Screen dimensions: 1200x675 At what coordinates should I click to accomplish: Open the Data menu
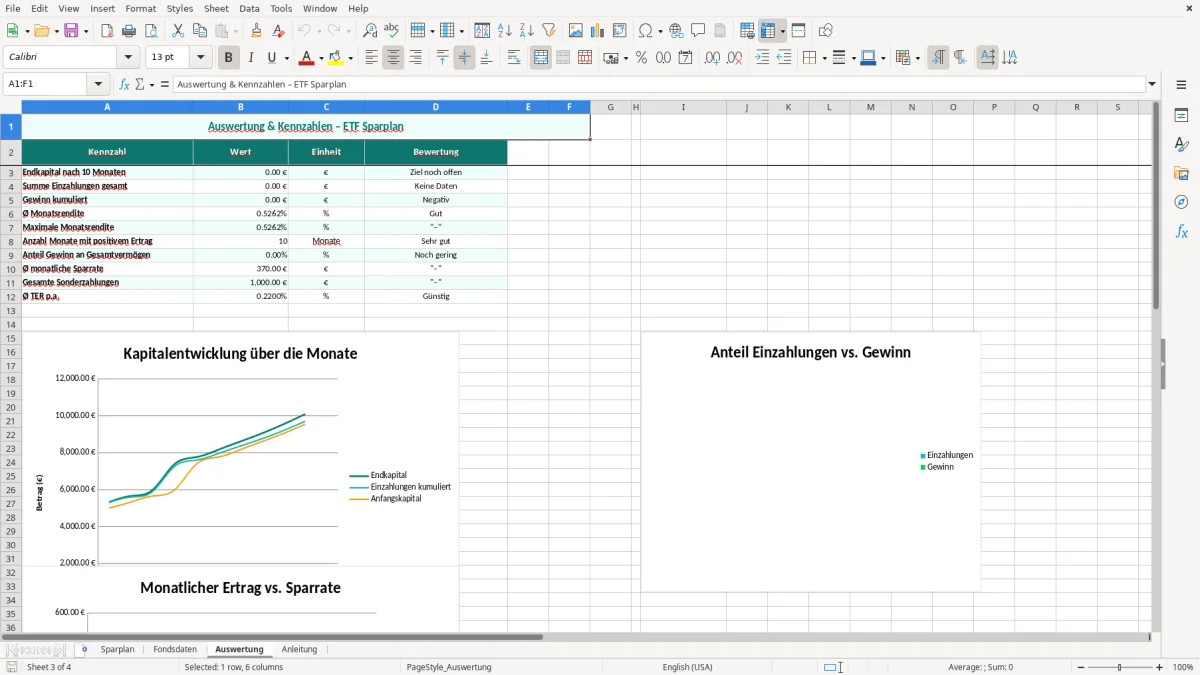249,8
